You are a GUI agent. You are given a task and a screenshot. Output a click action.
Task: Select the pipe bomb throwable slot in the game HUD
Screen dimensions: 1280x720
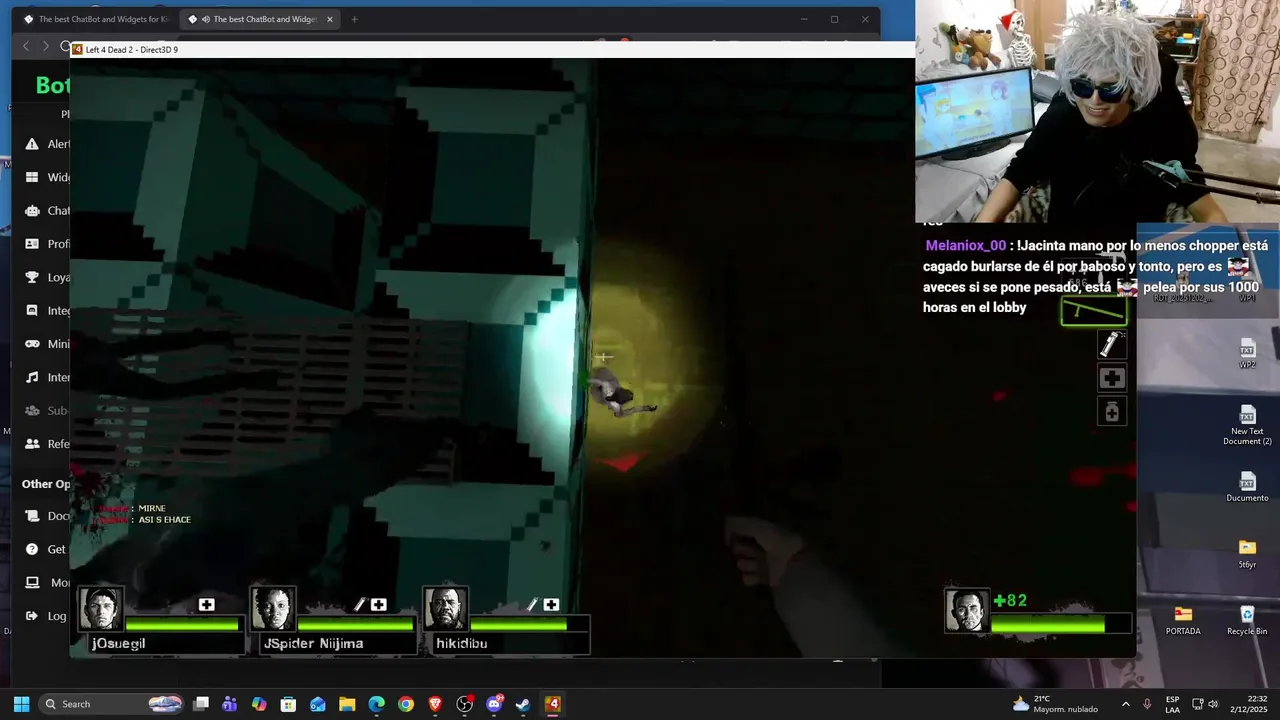click(x=1111, y=344)
